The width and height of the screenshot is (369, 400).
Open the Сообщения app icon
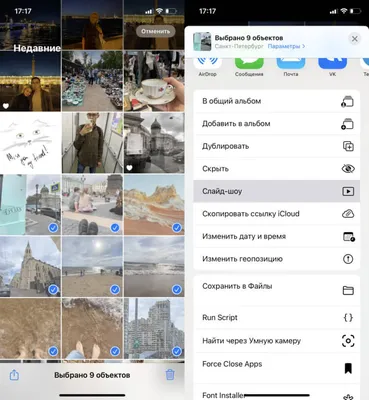(249, 63)
